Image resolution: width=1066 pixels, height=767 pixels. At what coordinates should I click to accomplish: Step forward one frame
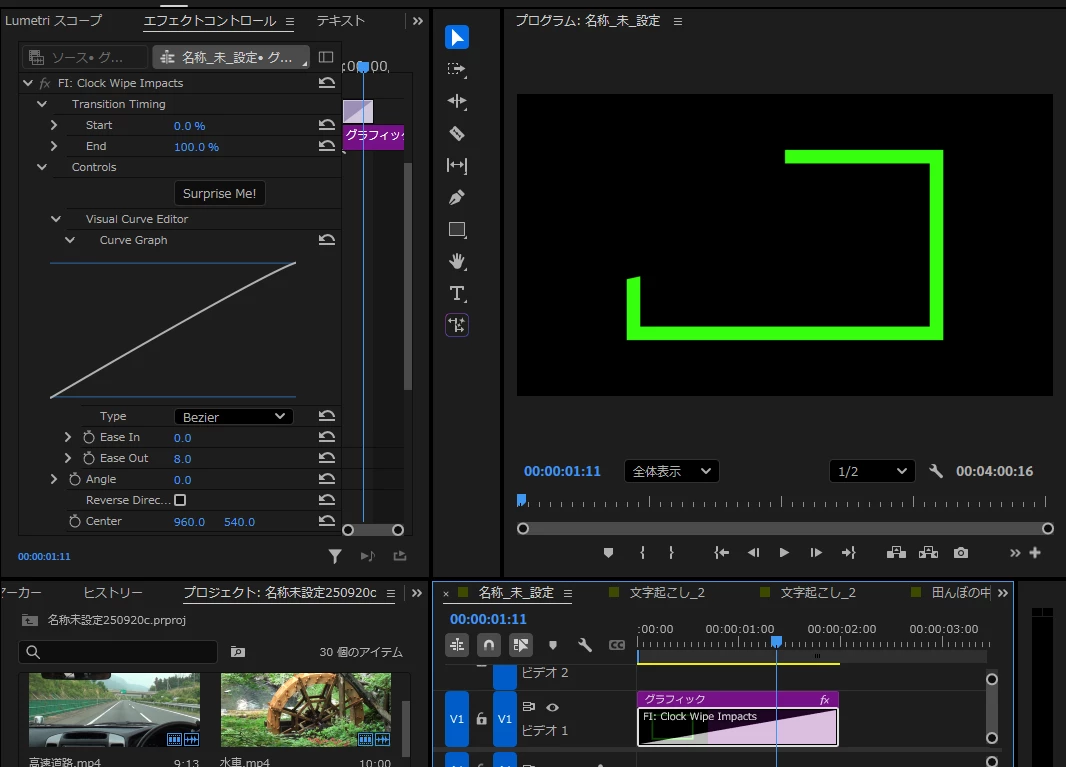click(816, 553)
